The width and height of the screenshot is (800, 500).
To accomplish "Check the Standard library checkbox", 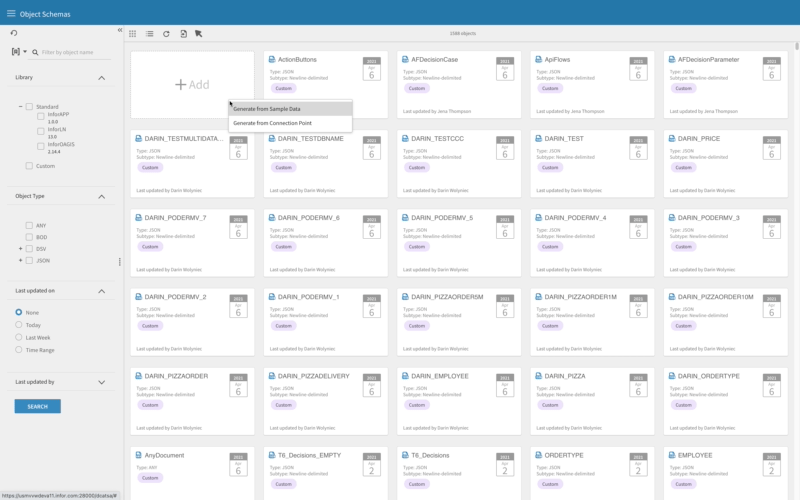I will (29, 106).
